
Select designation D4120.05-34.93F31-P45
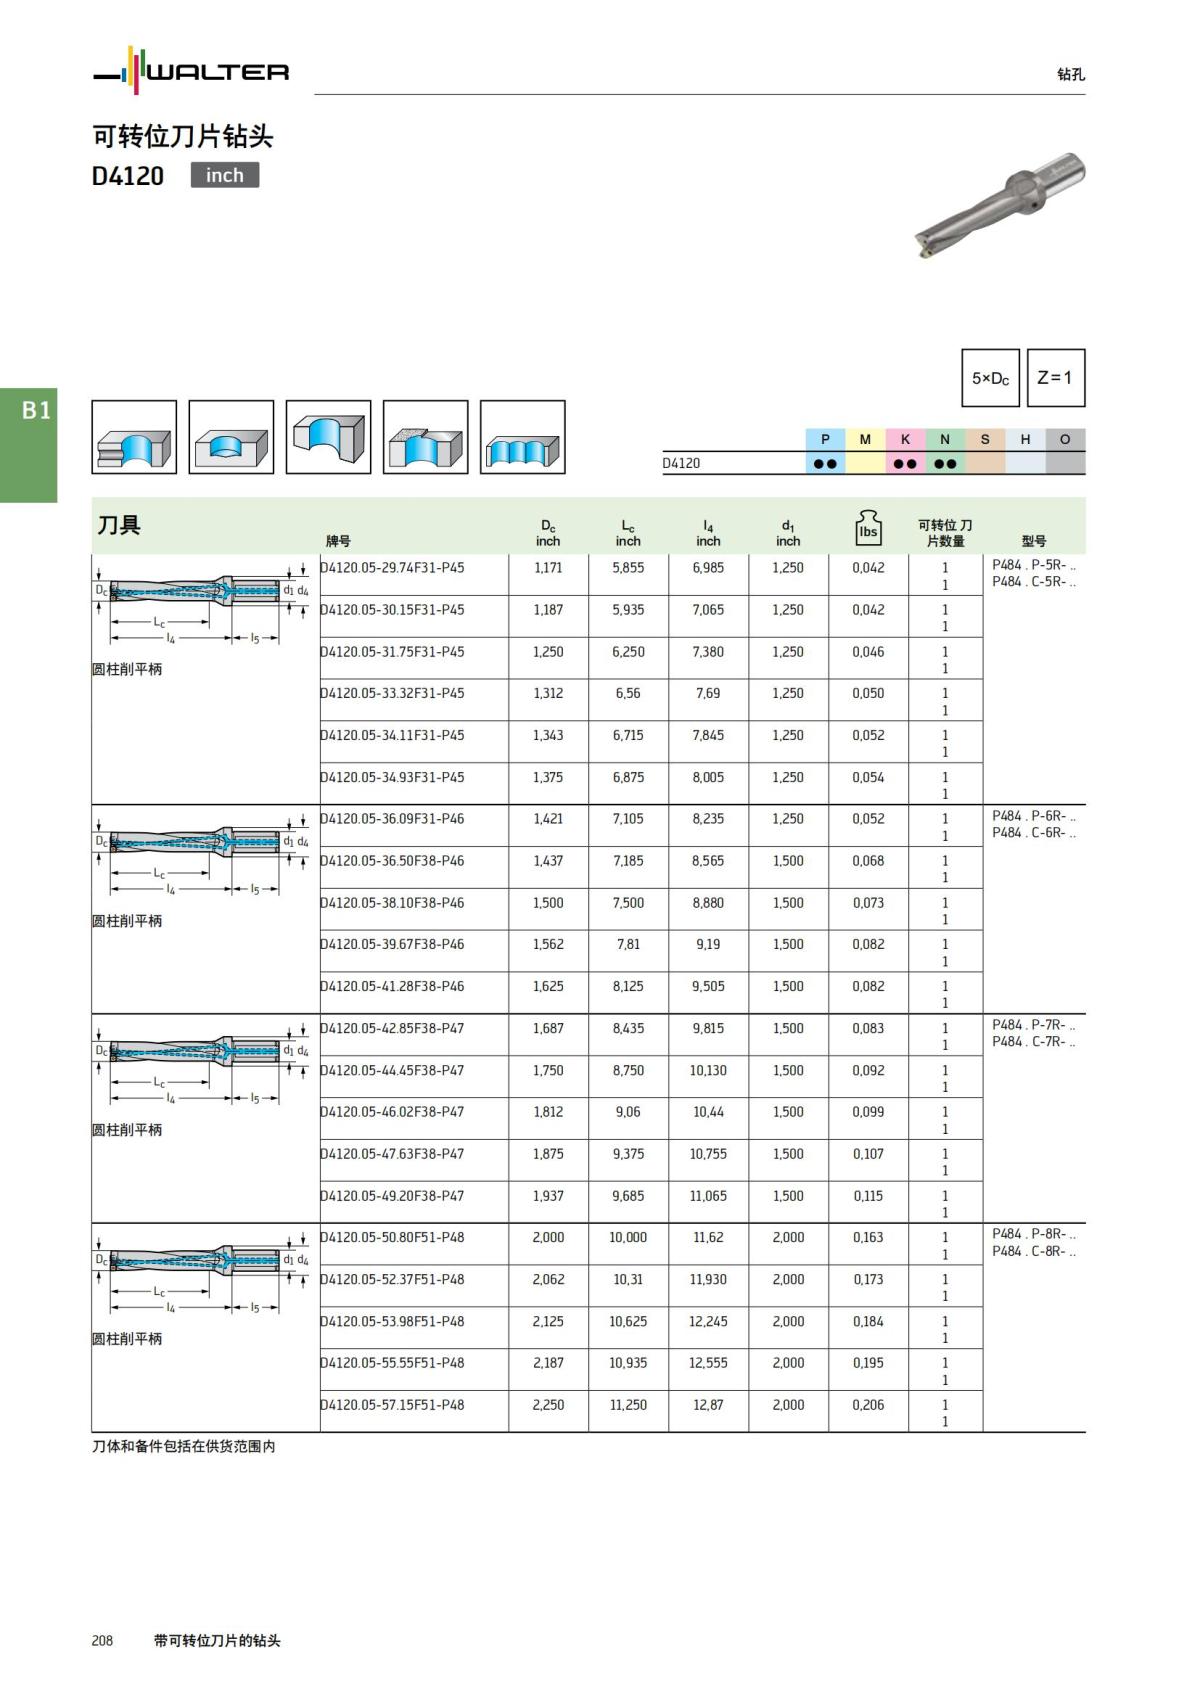pyautogui.click(x=392, y=777)
